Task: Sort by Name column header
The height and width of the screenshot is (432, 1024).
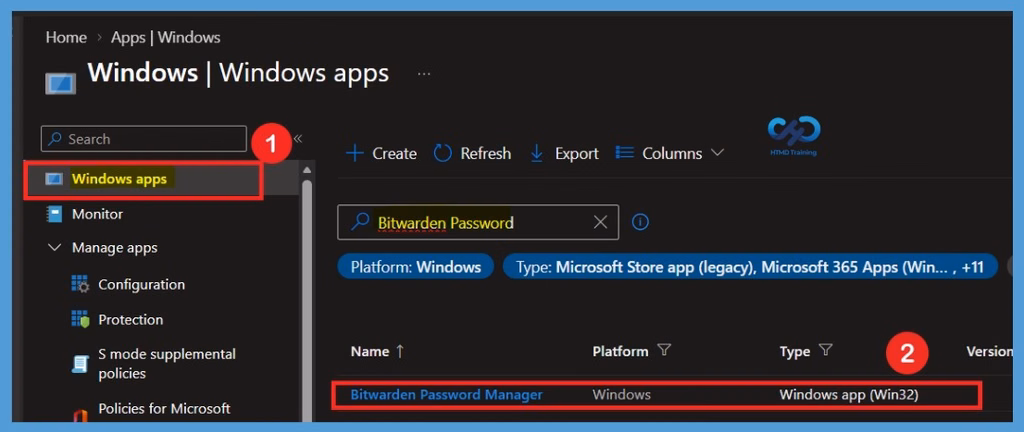Action: click(x=377, y=351)
